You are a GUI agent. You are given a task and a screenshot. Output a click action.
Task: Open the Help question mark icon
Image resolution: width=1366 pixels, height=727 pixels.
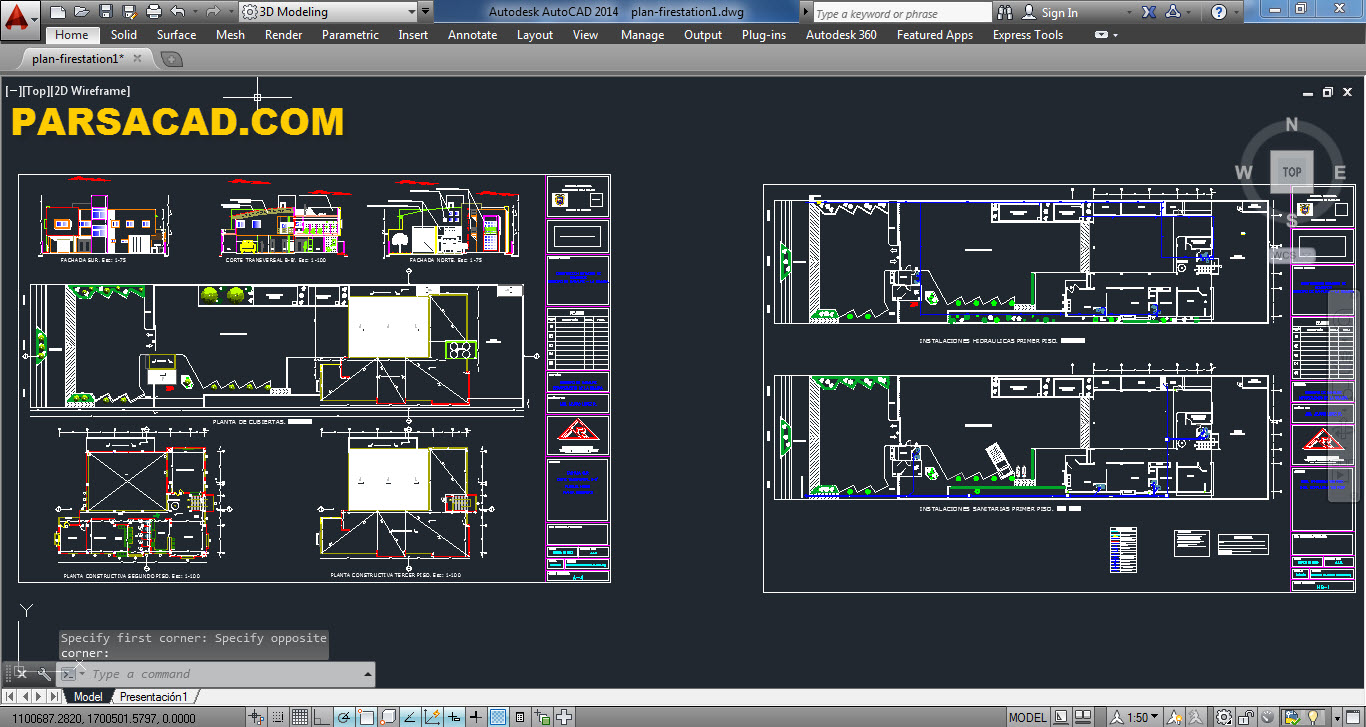(x=1219, y=13)
